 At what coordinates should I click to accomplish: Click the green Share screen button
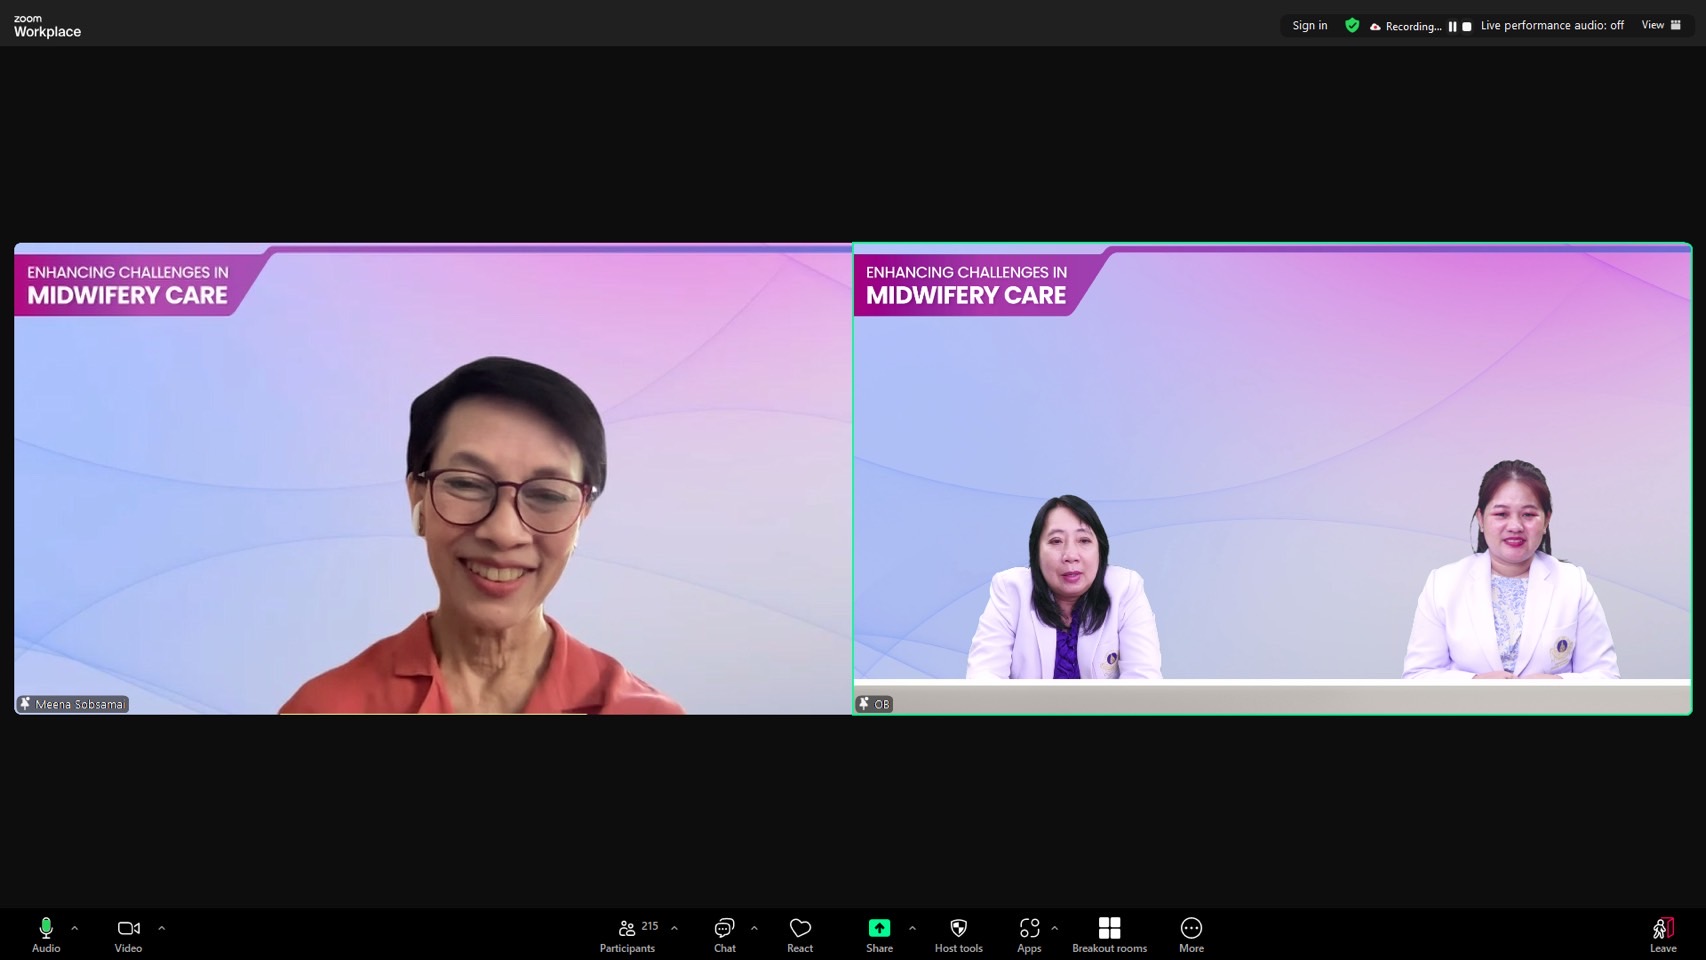(x=879, y=934)
